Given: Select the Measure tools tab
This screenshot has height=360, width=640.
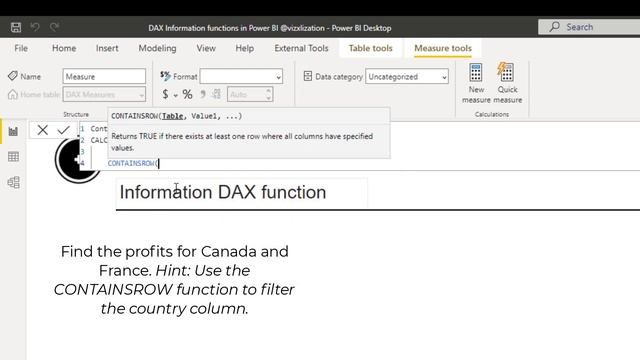Looking at the screenshot, I should coord(443,48).
